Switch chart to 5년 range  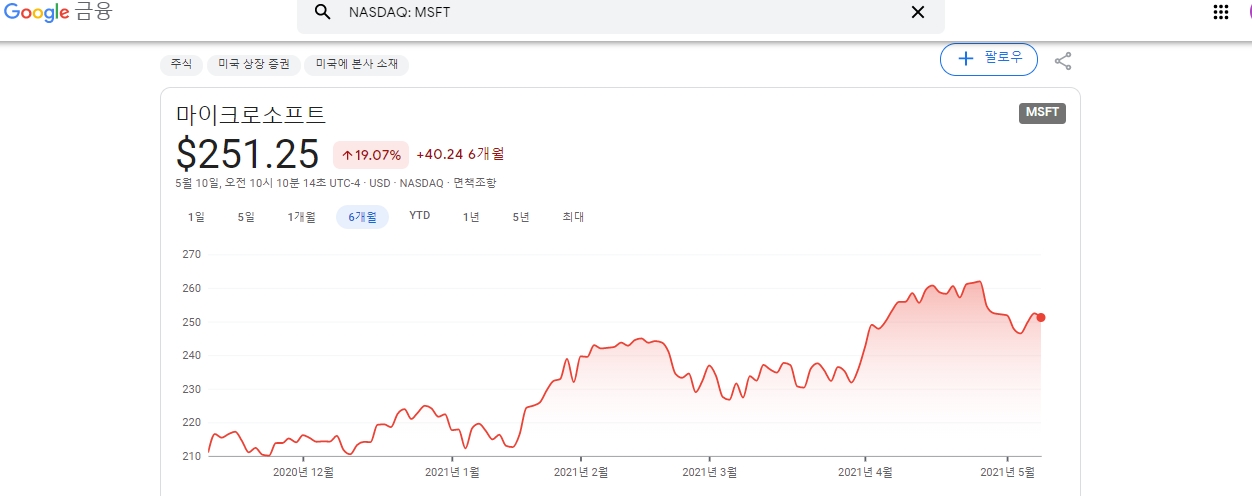pos(521,217)
